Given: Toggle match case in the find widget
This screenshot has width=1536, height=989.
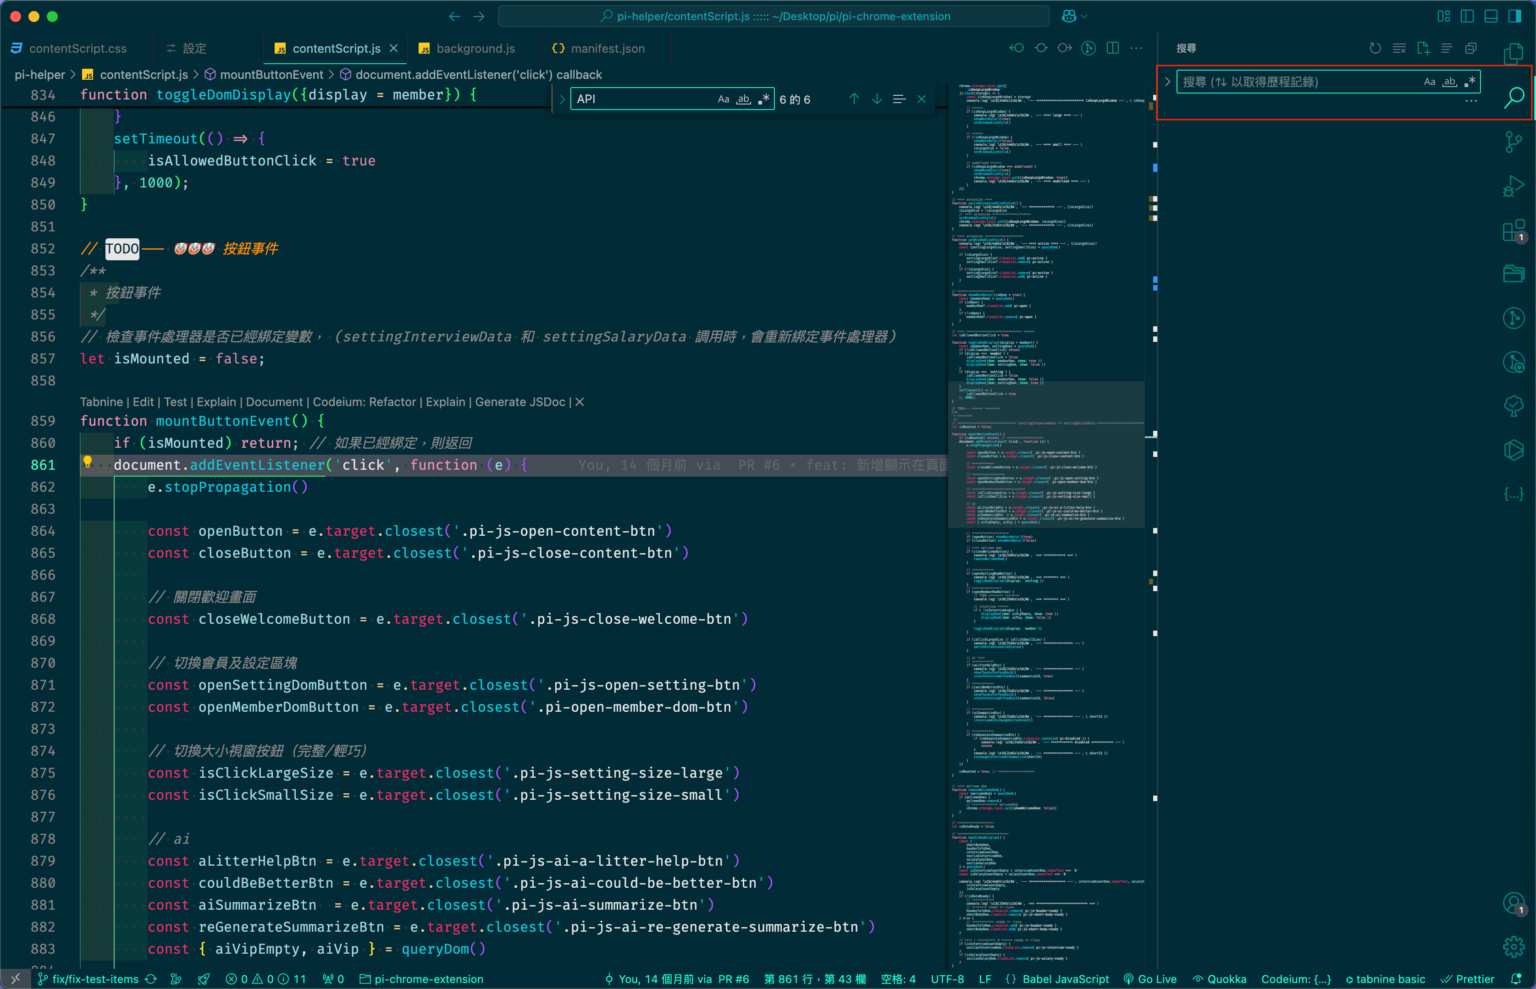Looking at the screenshot, I should (724, 98).
